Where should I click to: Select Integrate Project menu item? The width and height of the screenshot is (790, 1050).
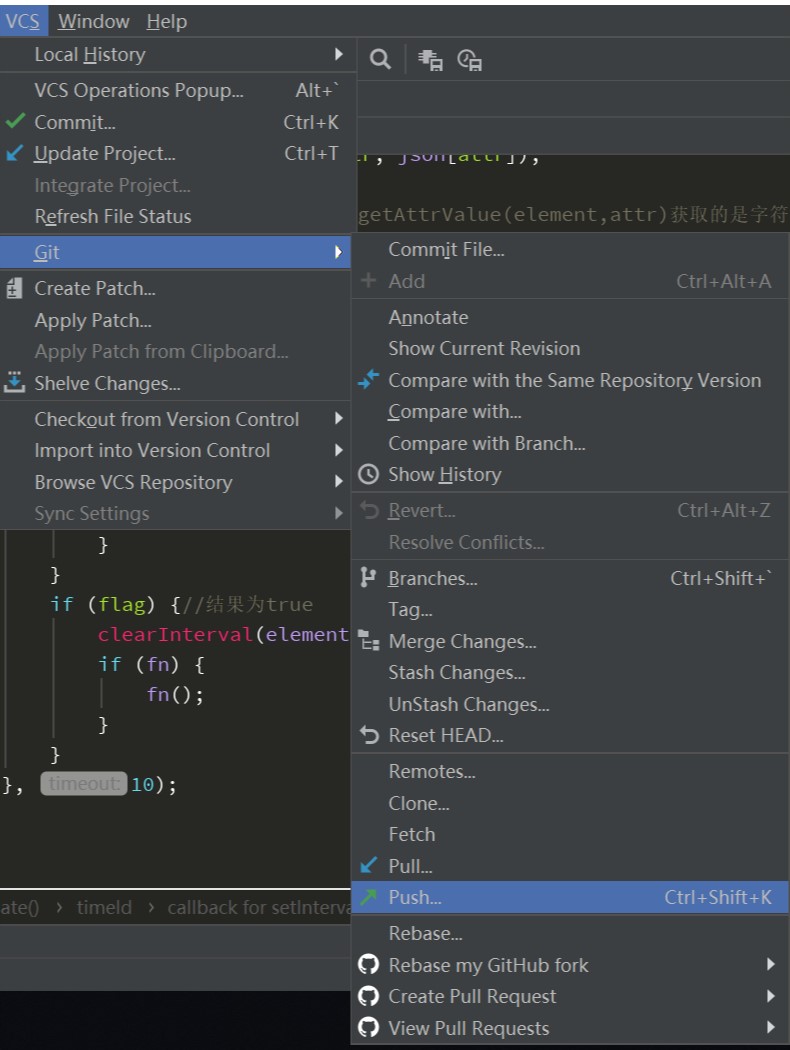coord(175,185)
